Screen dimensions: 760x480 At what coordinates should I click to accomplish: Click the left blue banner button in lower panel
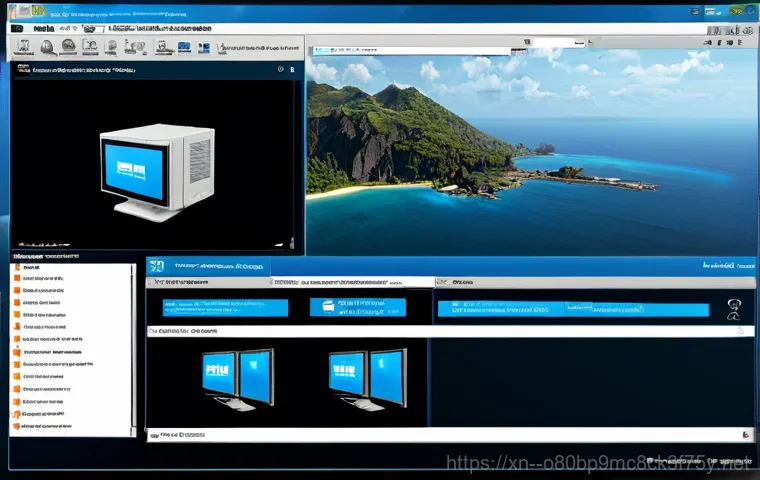[x=225, y=307]
